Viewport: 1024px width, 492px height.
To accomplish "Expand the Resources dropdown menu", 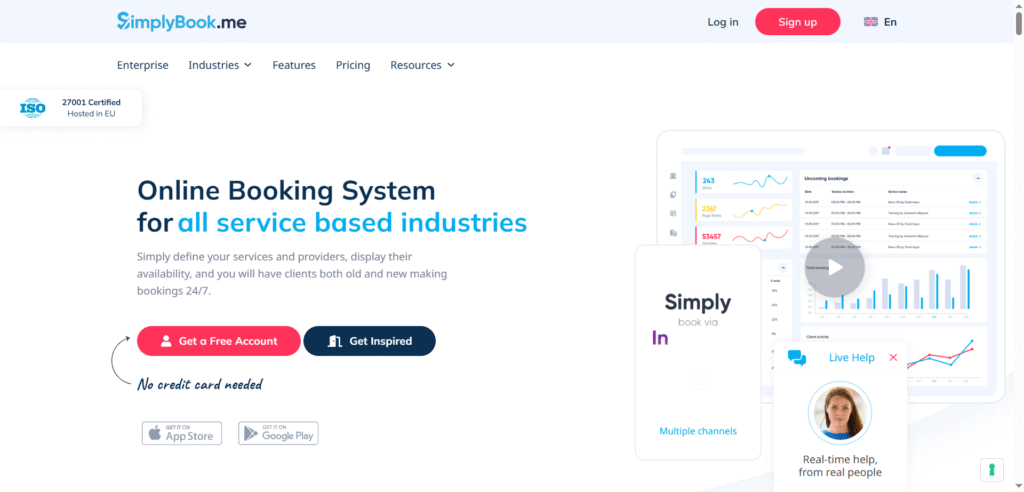I will coord(423,65).
